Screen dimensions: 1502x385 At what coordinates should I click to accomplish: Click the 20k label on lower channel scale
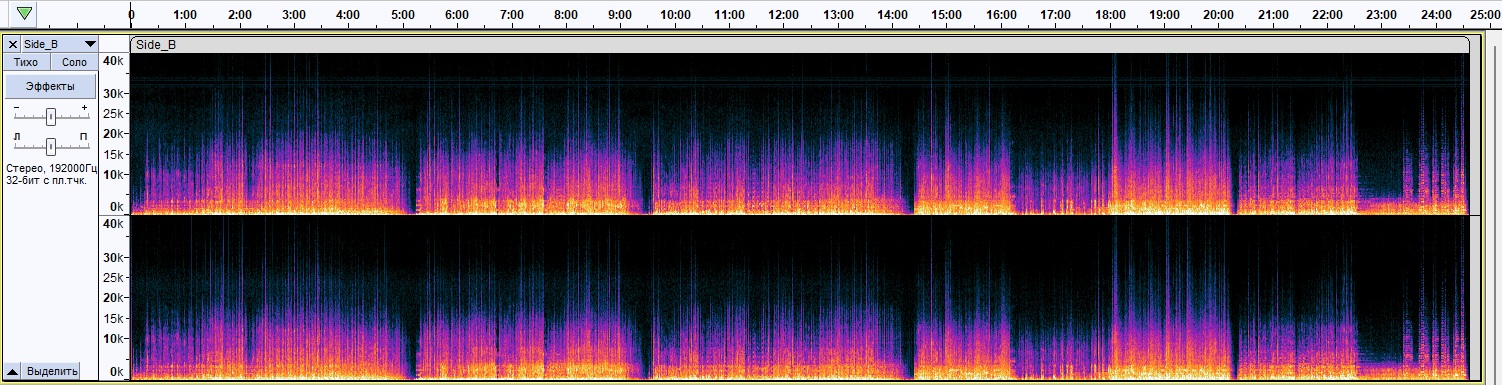tap(114, 298)
